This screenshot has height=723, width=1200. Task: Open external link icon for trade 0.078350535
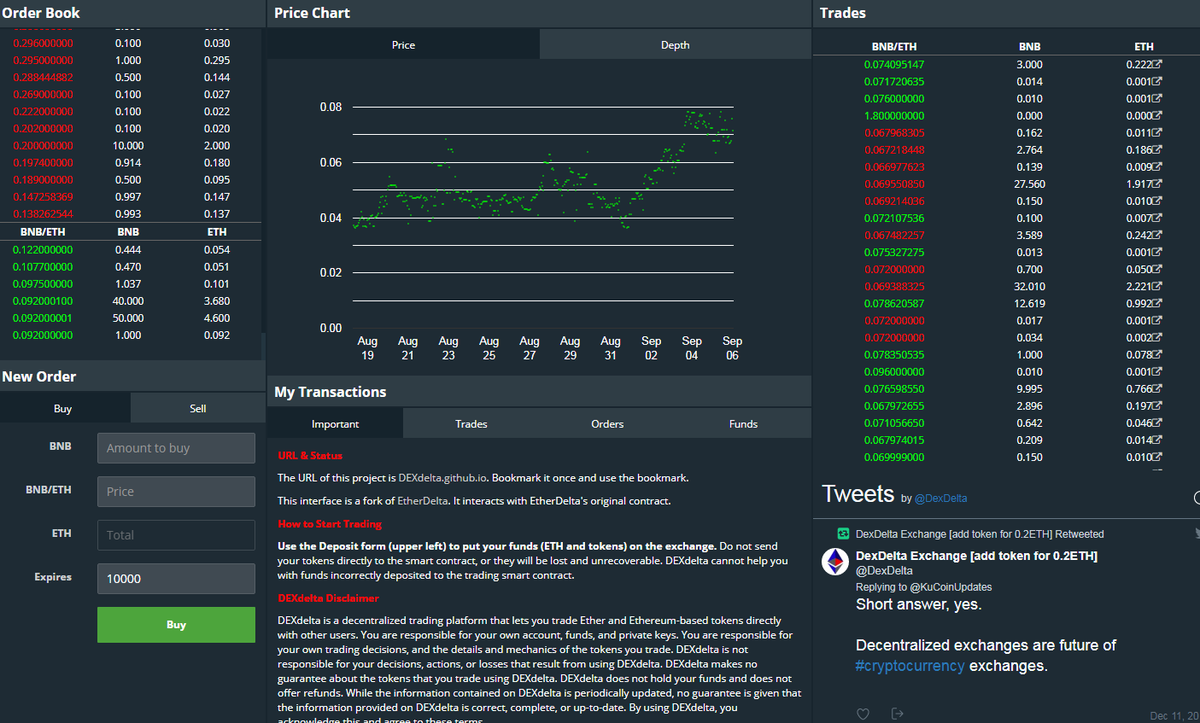click(1158, 354)
